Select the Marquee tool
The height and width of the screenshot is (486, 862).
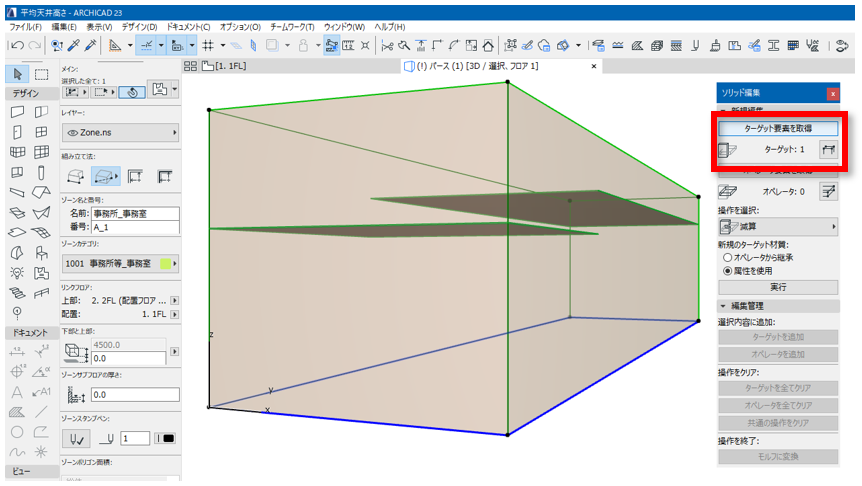pyautogui.click(x=42, y=74)
